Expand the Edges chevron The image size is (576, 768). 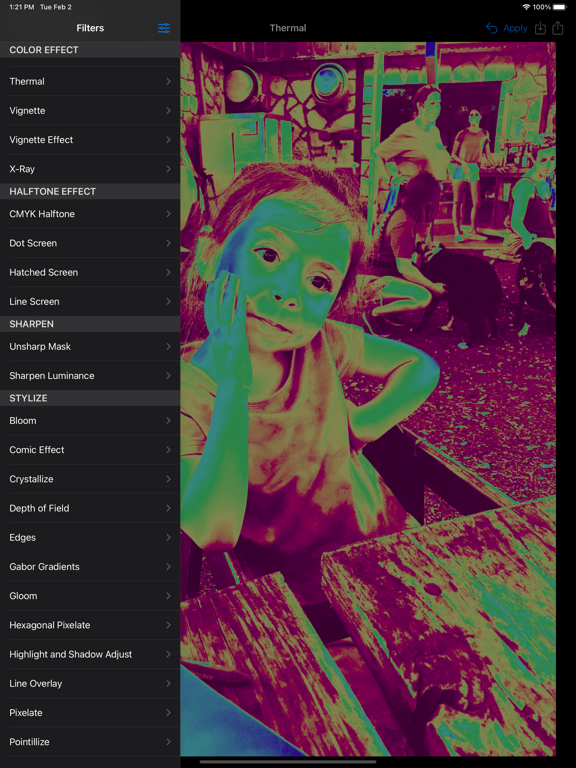click(x=168, y=537)
